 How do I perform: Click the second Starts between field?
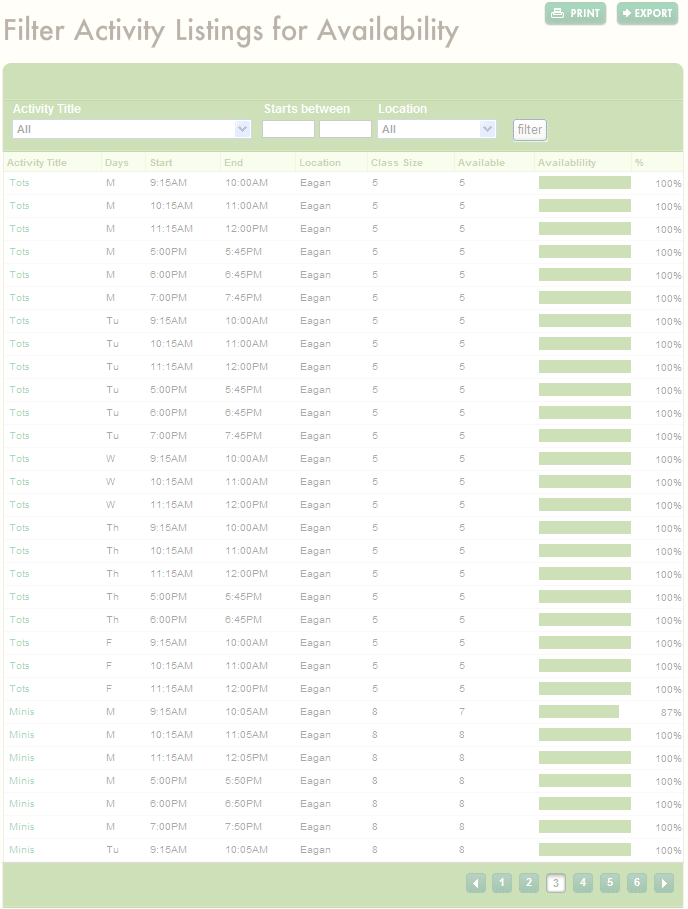pyautogui.click(x=345, y=129)
